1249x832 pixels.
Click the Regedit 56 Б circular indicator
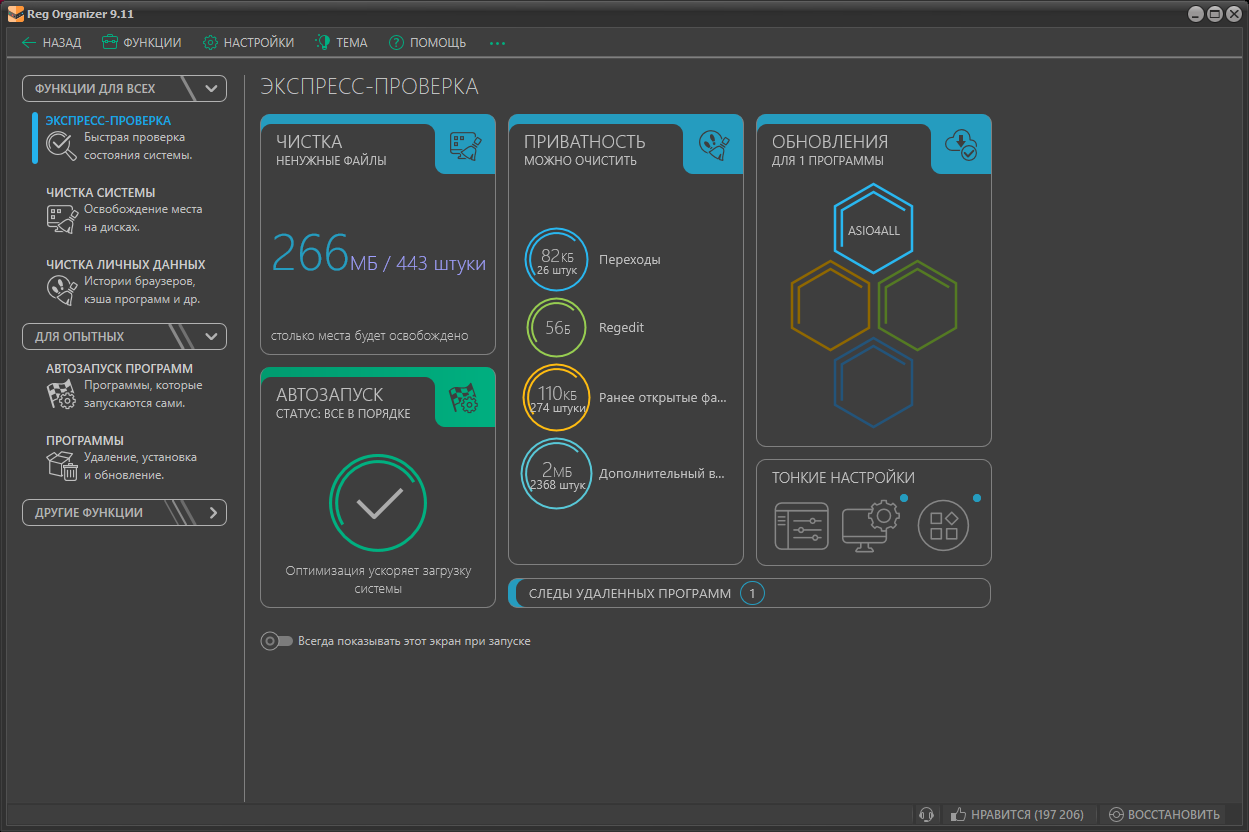click(x=557, y=328)
